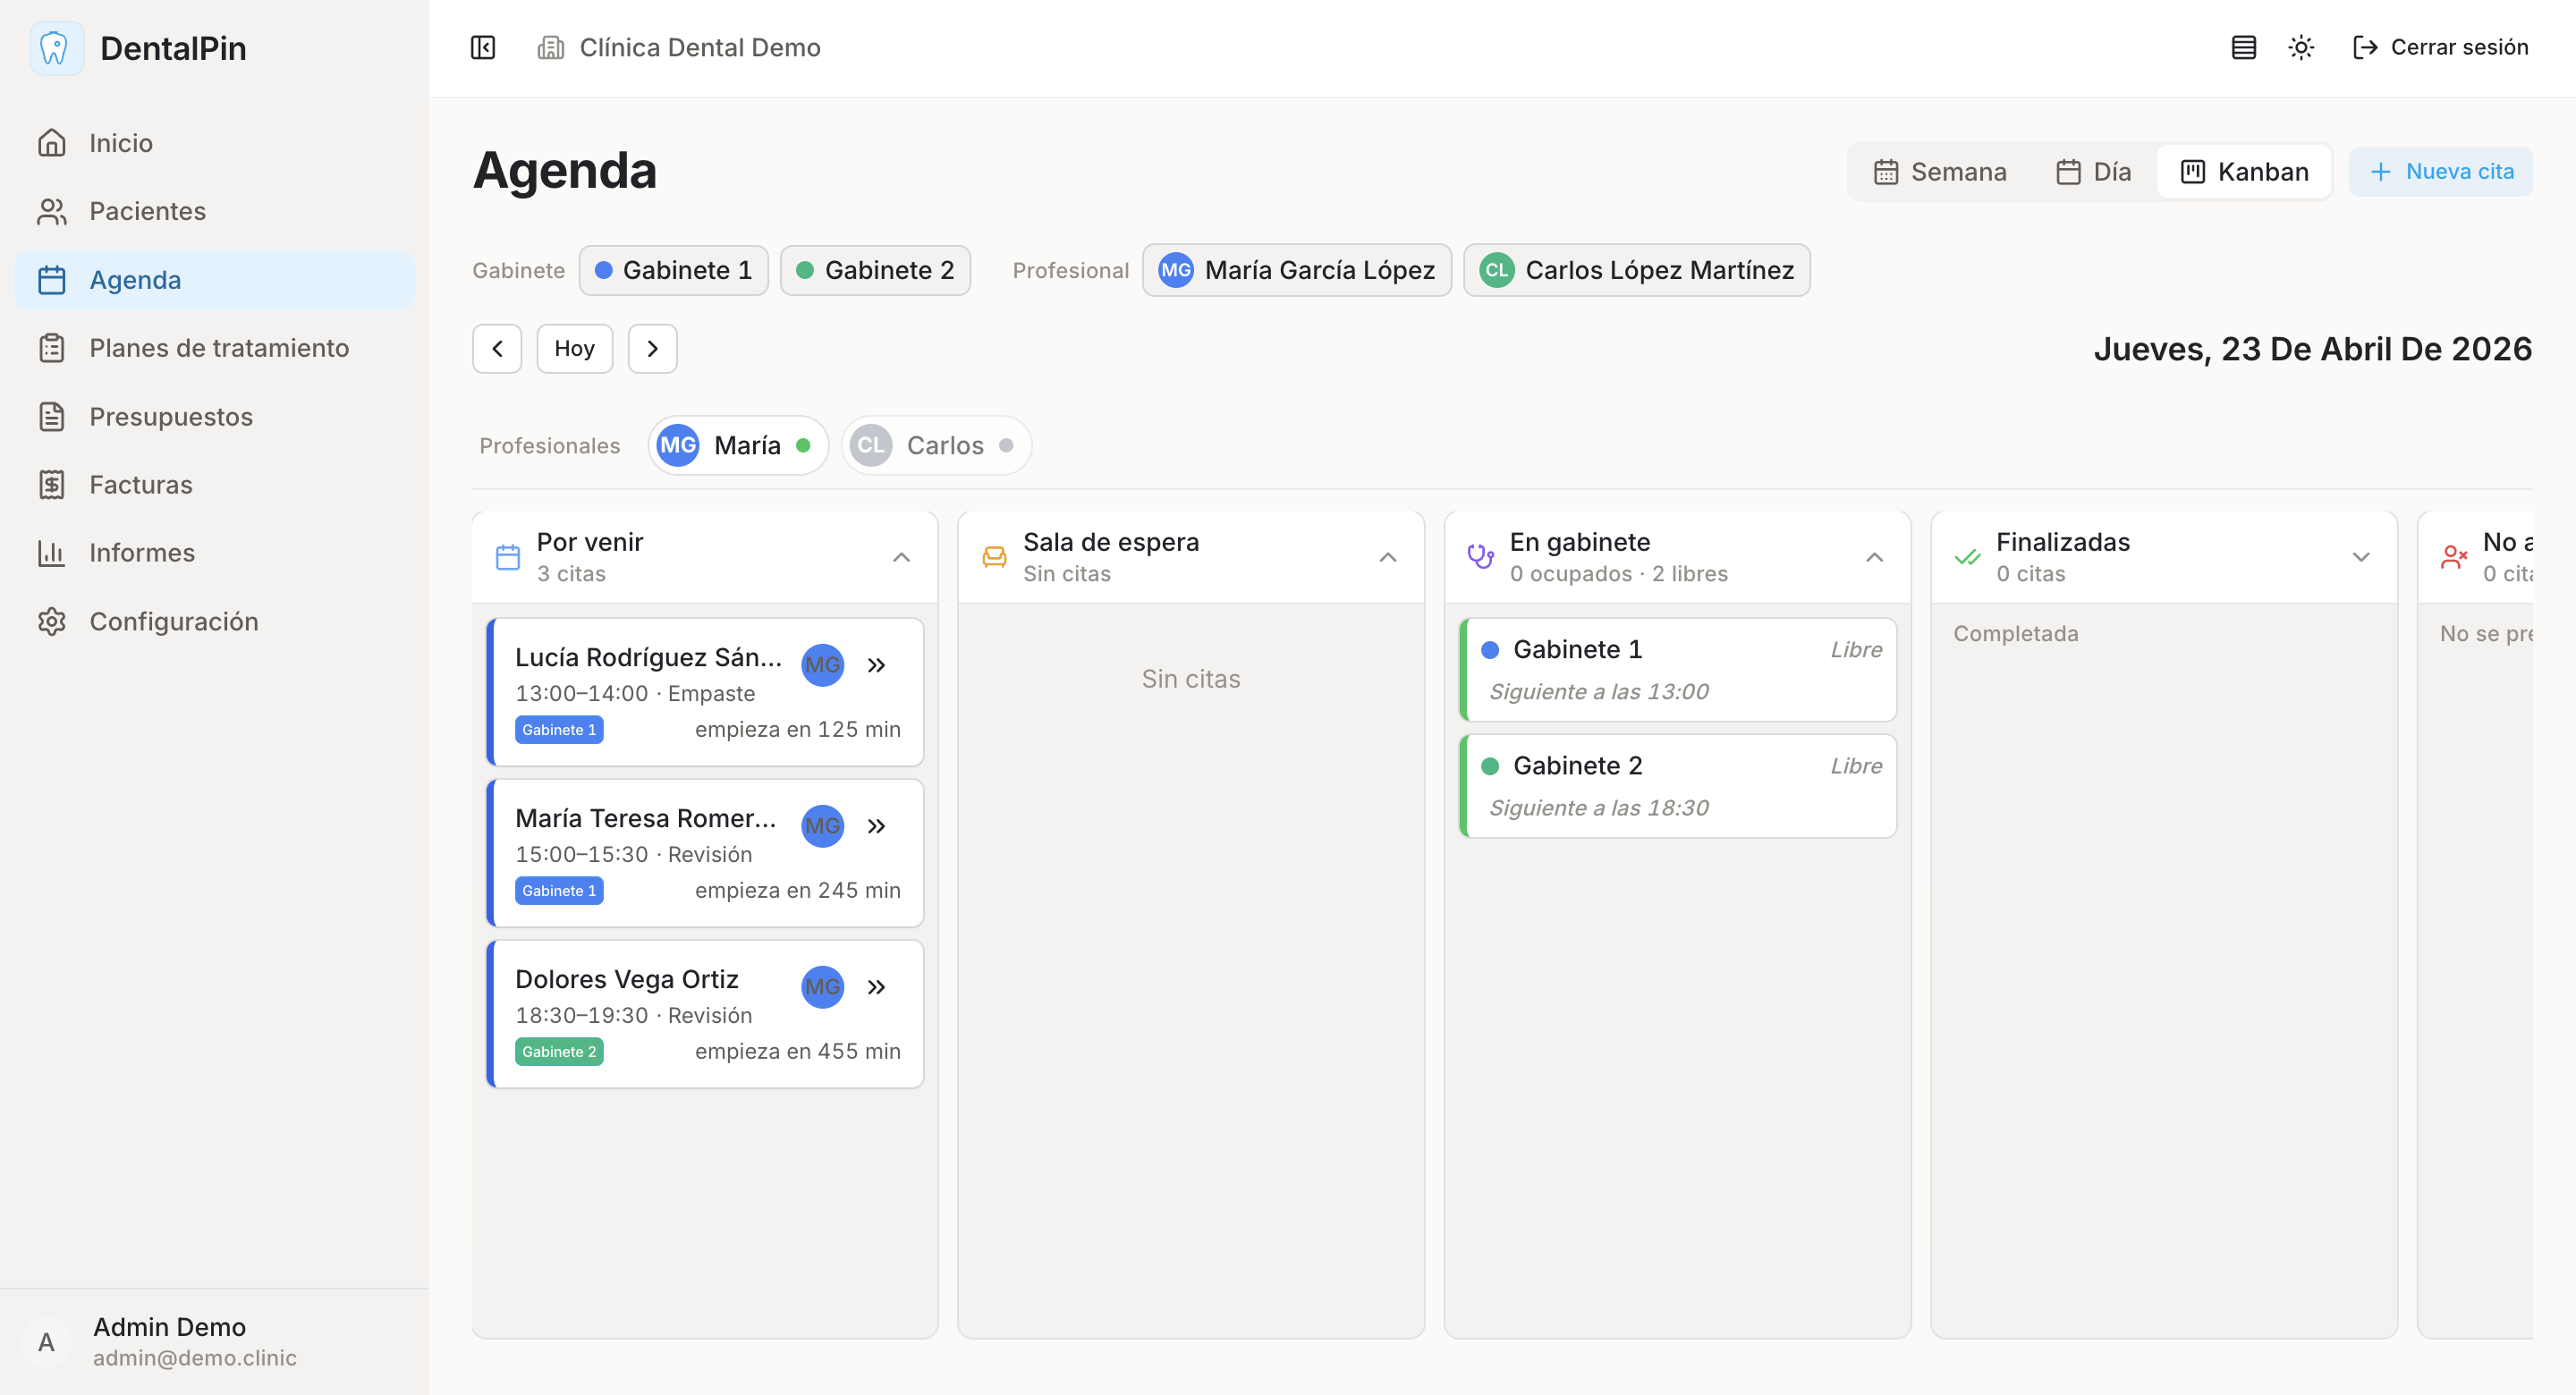
Task: Toggle the María professionals chip
Action: click(737, 445)
